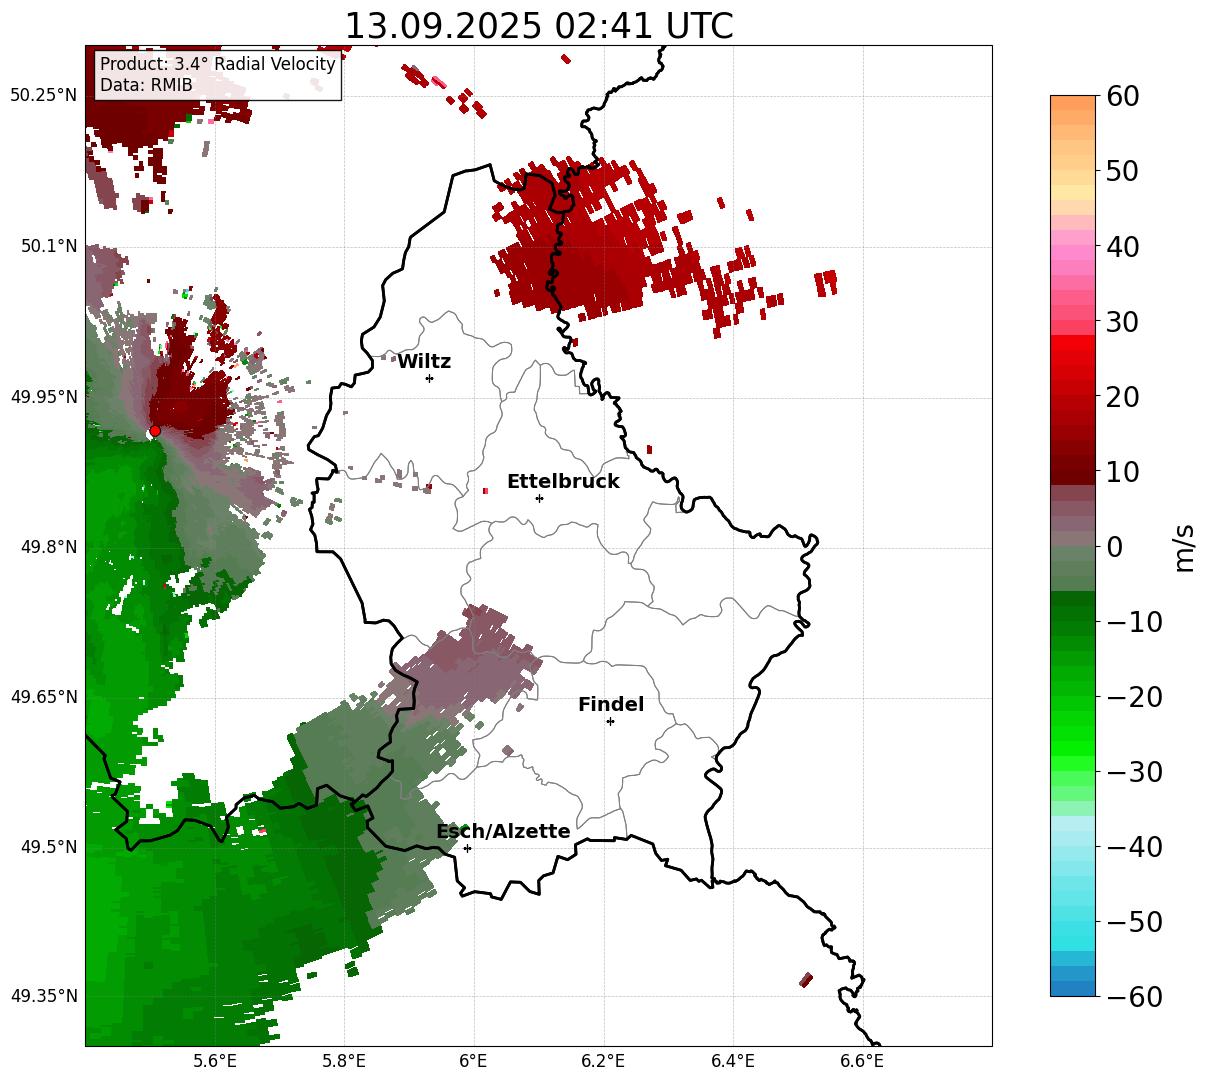Click the colorbar value 10

[x=1121, y=472]
